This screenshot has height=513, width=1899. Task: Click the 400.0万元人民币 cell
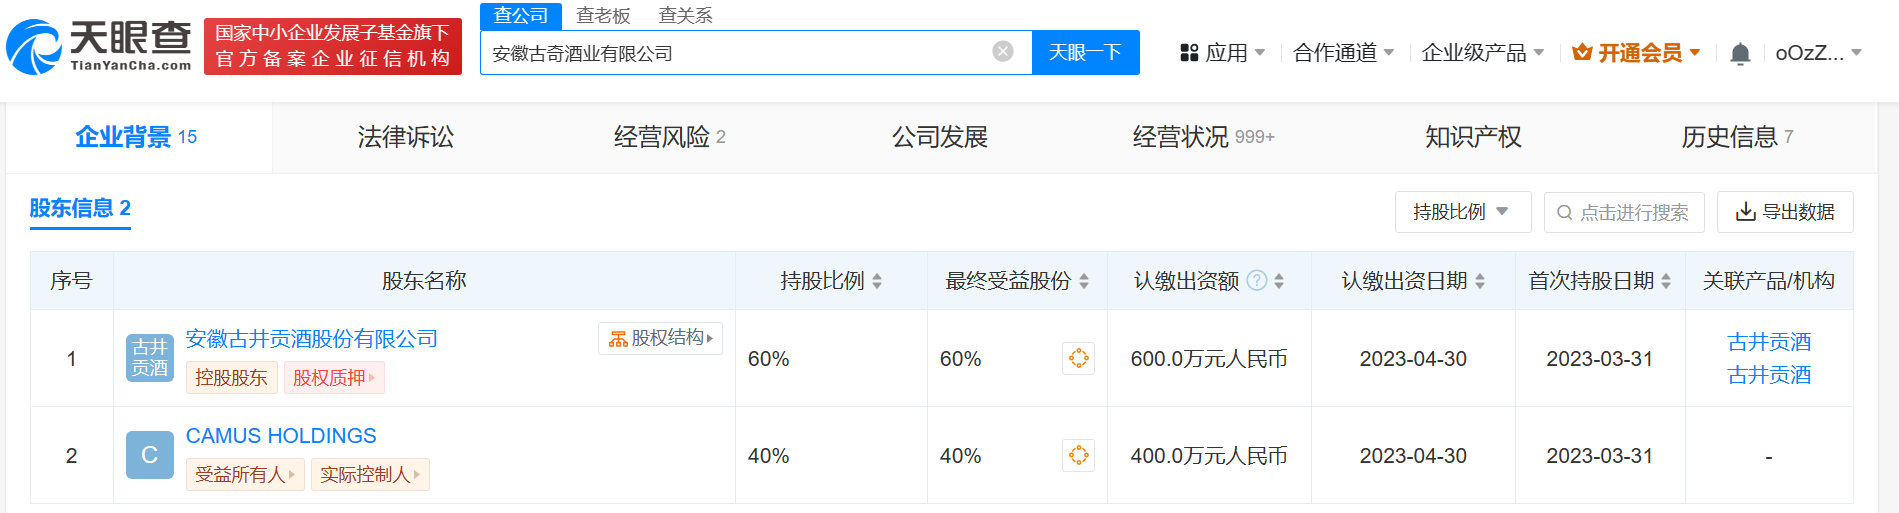pos(1209,456)
